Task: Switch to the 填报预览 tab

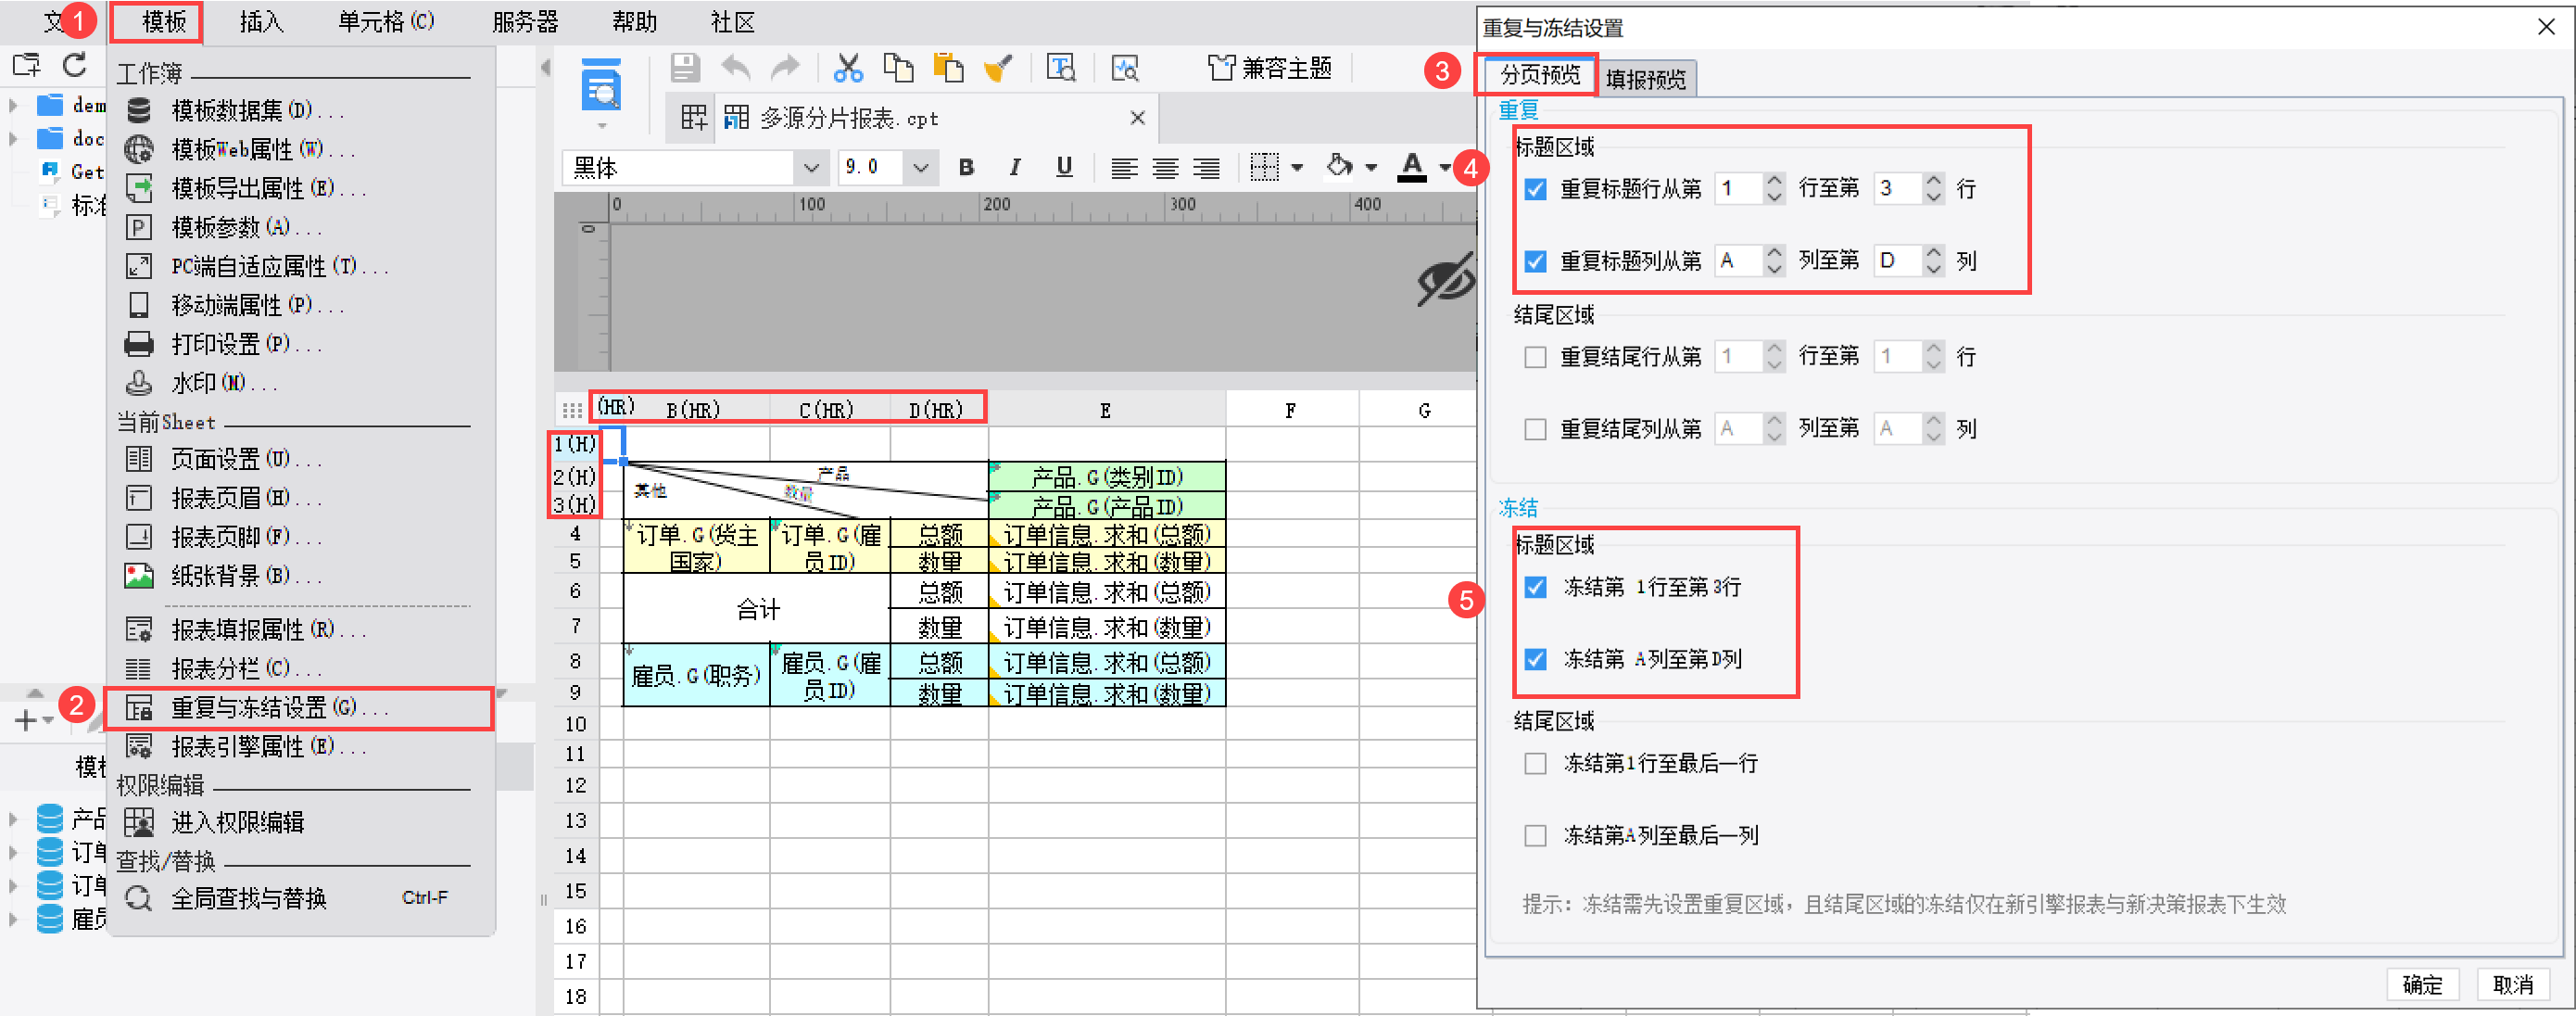Action: pos(1645,79)
